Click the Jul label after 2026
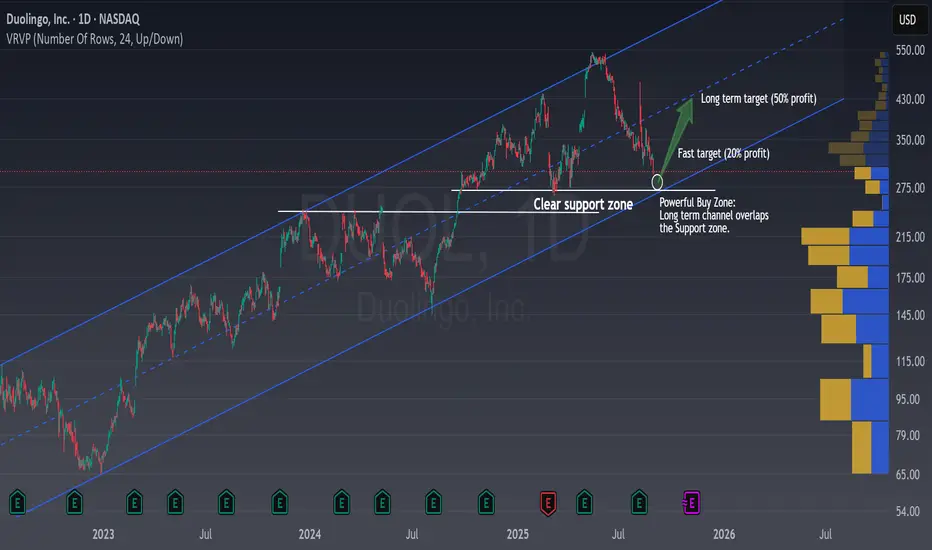This screenshot has height=550, width=932. [826, 534]
